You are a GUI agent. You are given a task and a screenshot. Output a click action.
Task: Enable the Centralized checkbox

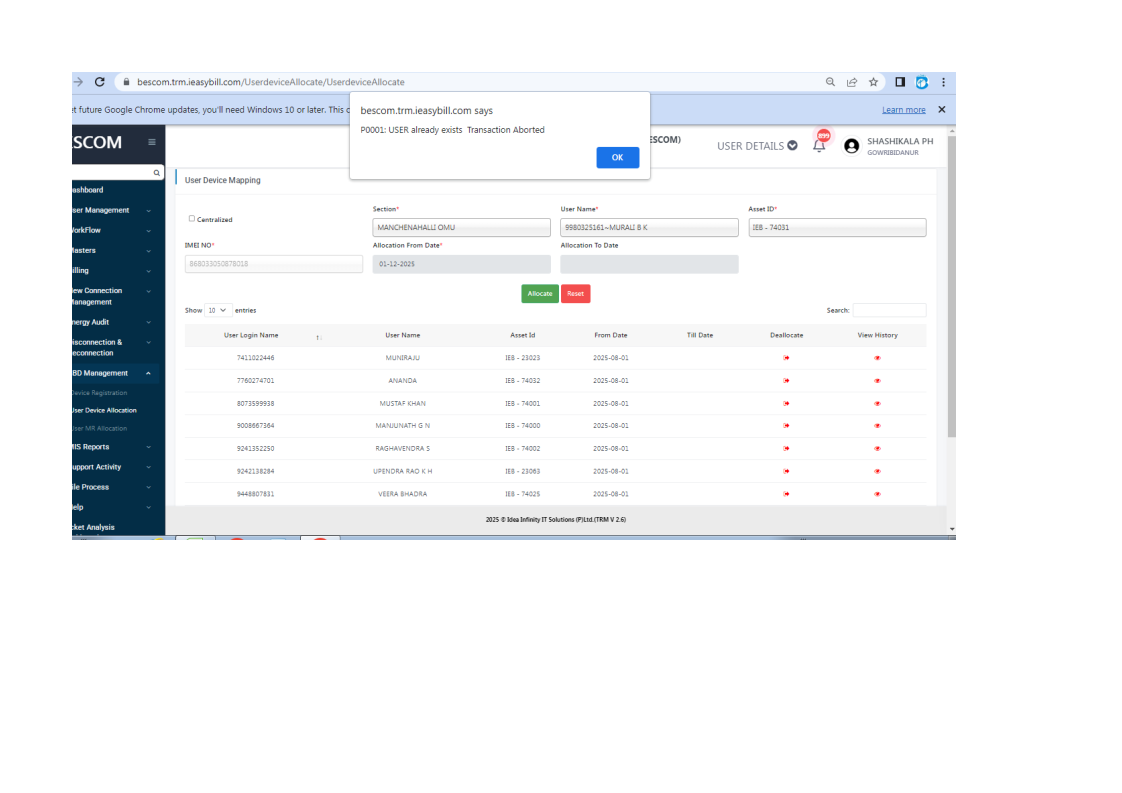point(192,218)
